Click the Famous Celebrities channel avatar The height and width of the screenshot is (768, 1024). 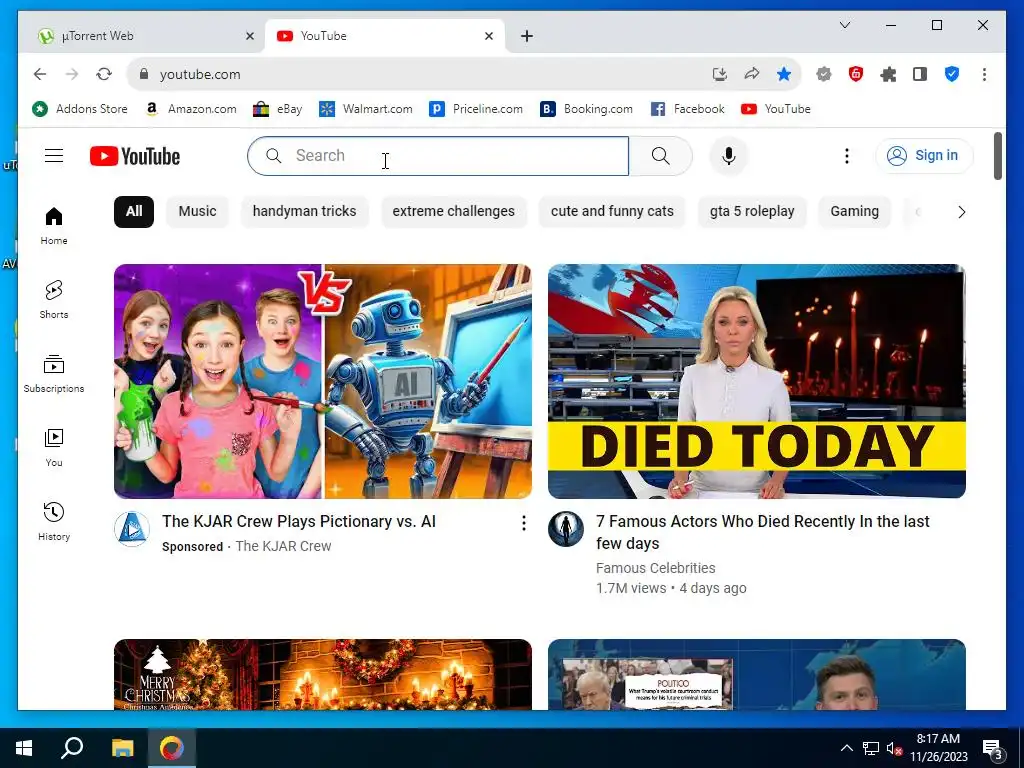566,529
